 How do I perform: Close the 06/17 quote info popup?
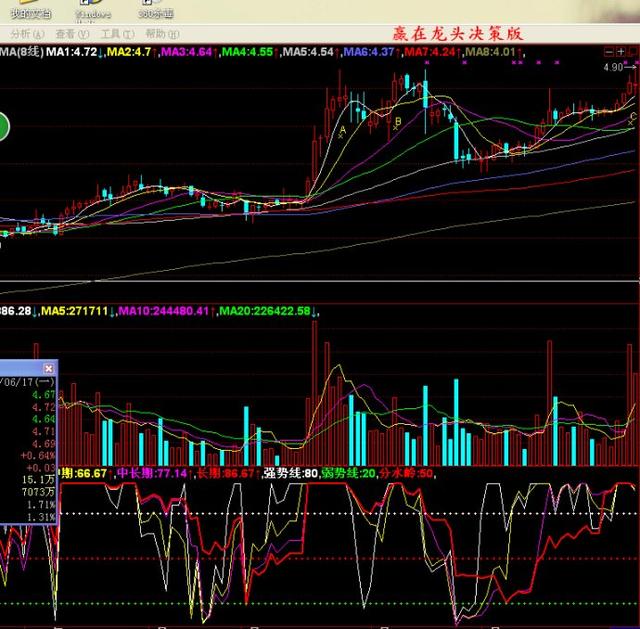tap(49, 369)
